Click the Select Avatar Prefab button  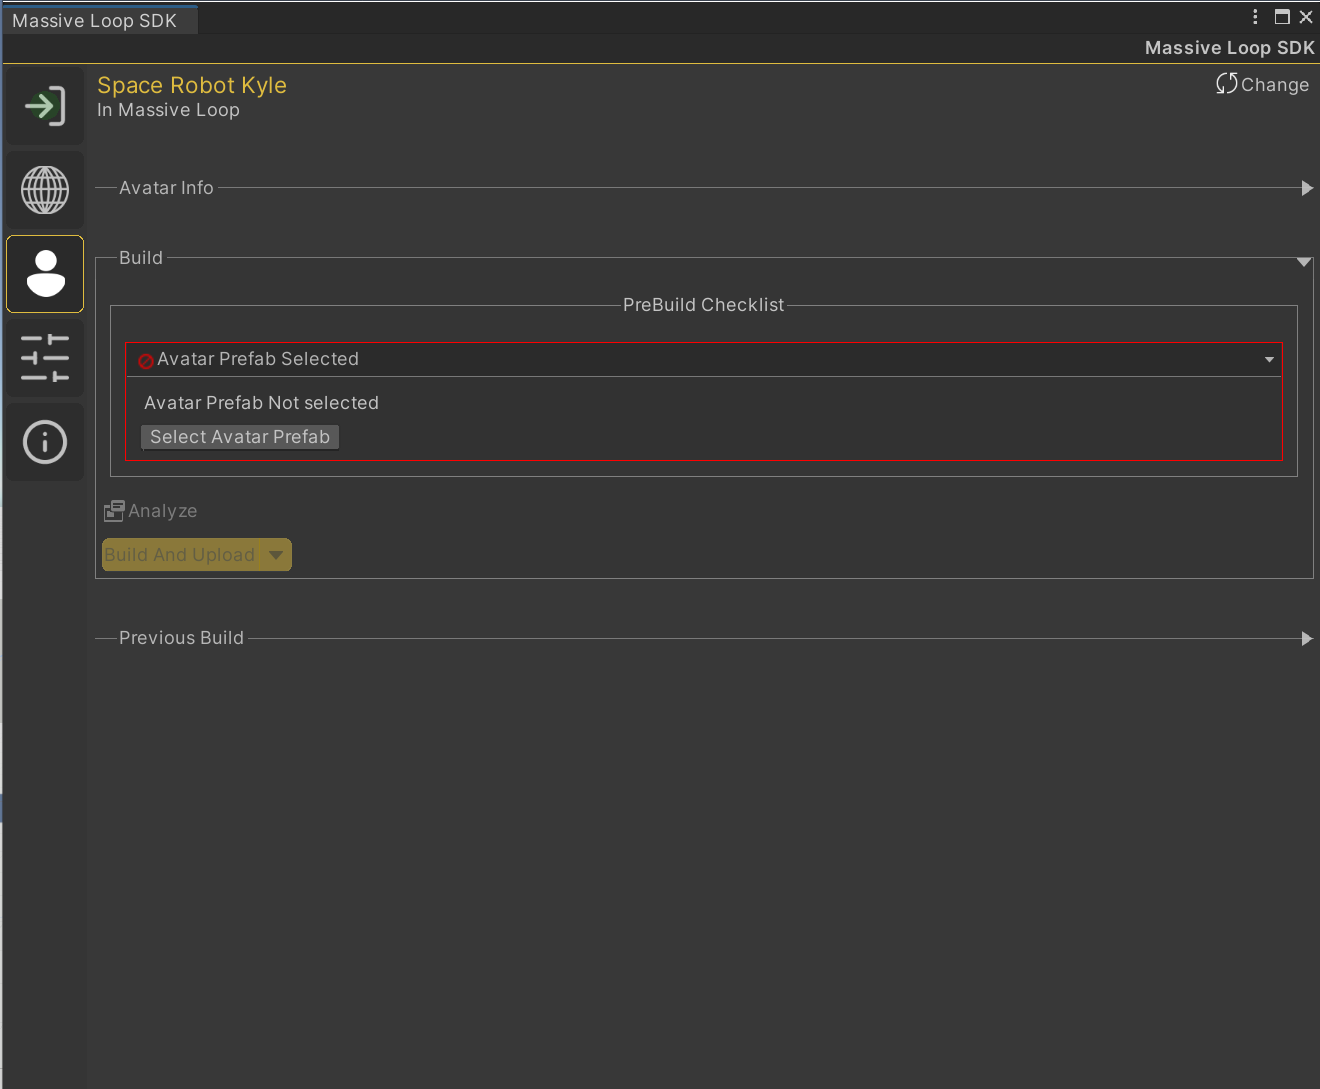(240, 437)
